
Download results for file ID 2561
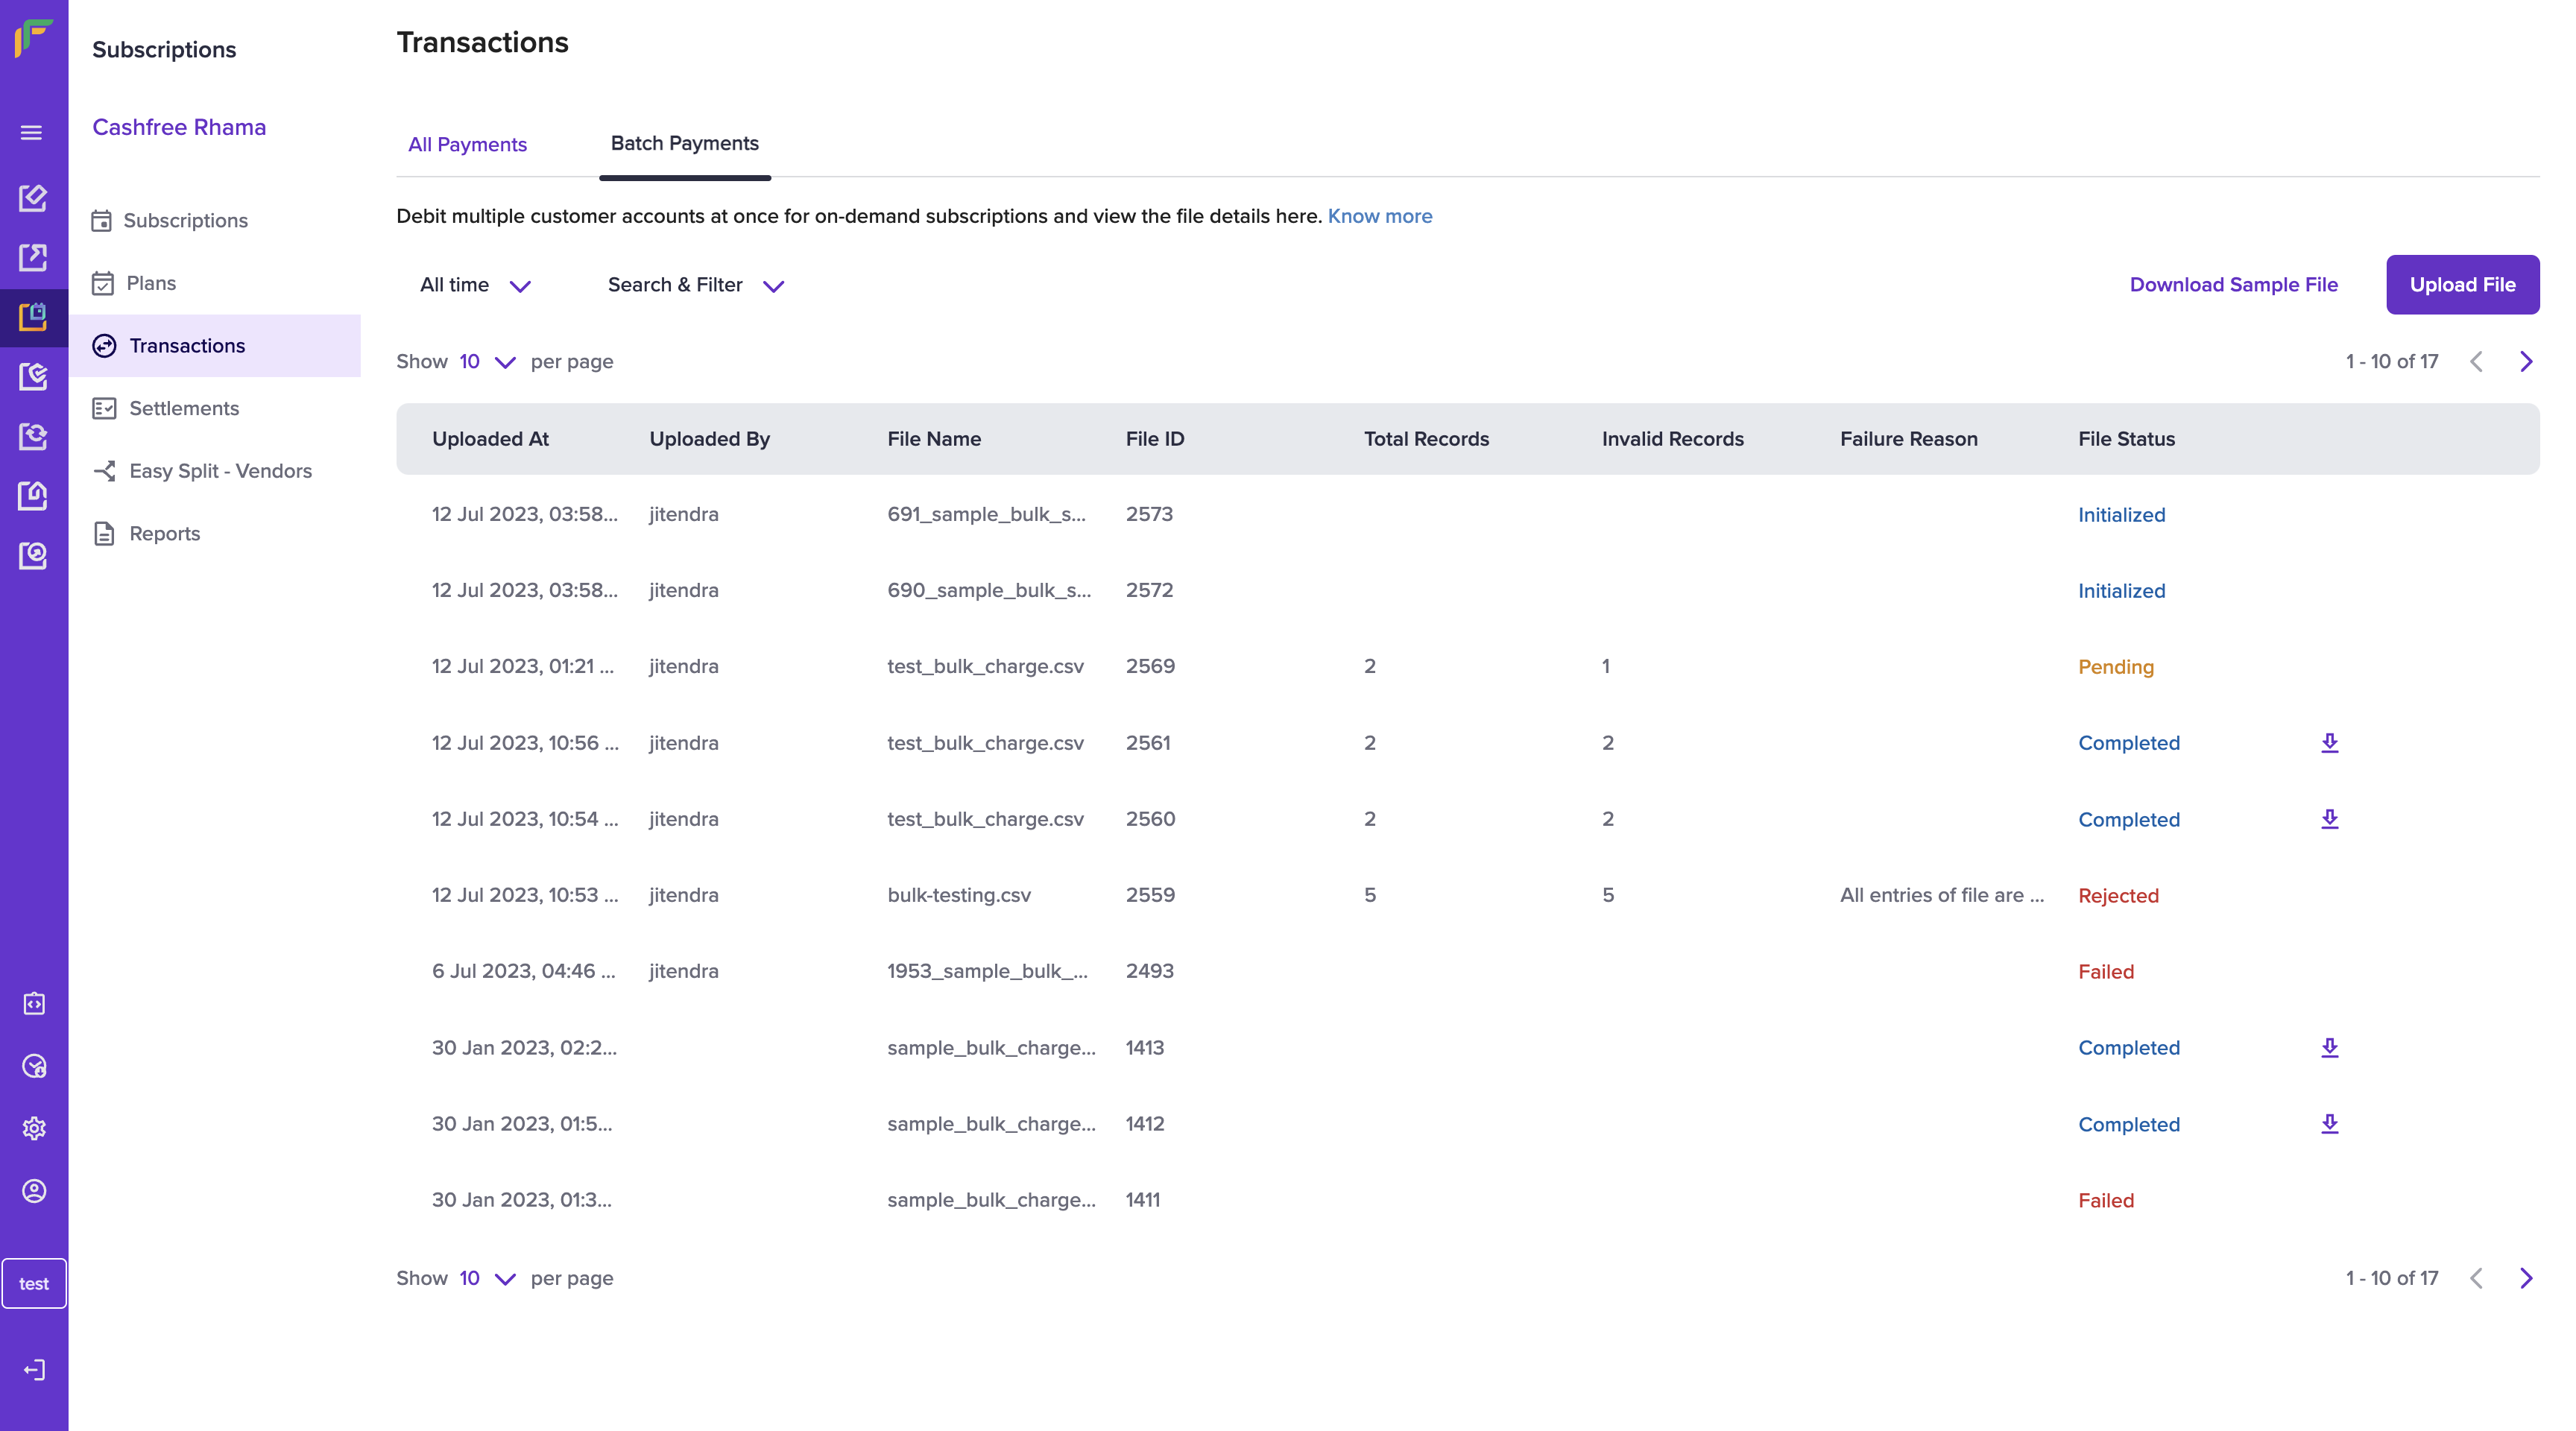pyautogui.click(x=2329, y=743)
